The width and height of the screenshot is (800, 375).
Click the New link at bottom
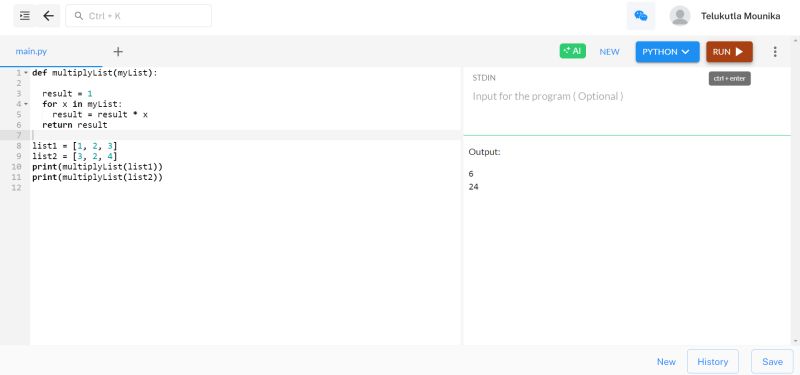coord(666,362)
